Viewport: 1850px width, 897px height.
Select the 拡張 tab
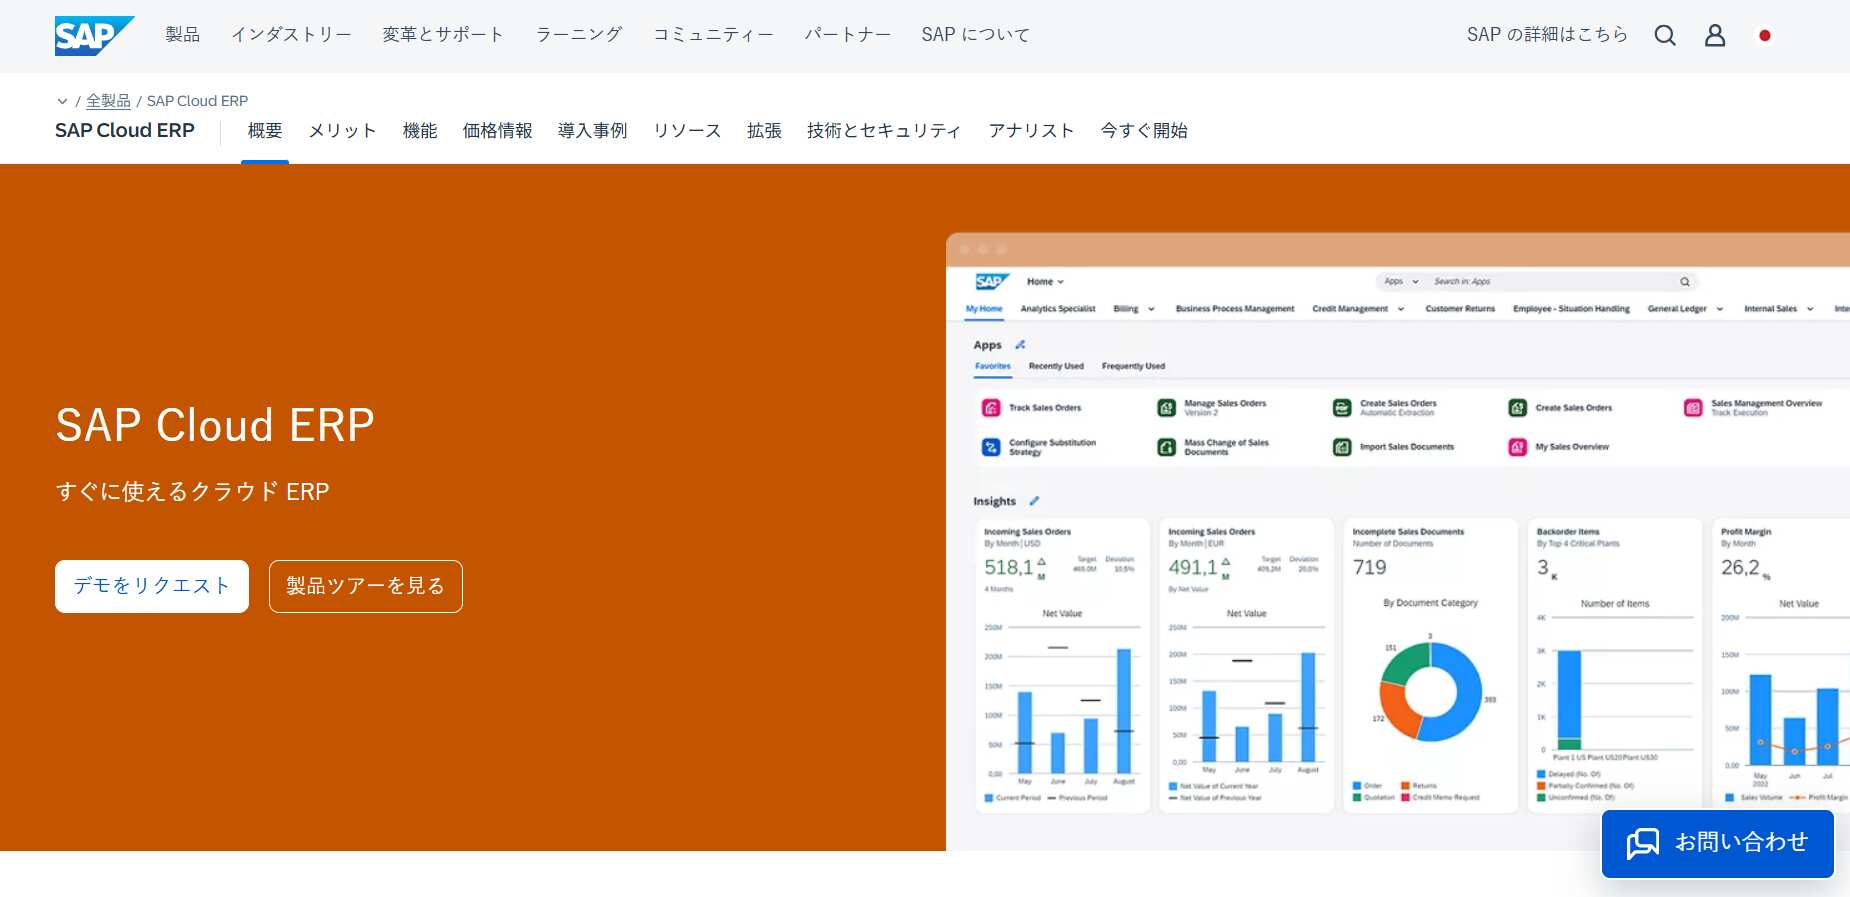pyautogui.click(x=764, y=131)
